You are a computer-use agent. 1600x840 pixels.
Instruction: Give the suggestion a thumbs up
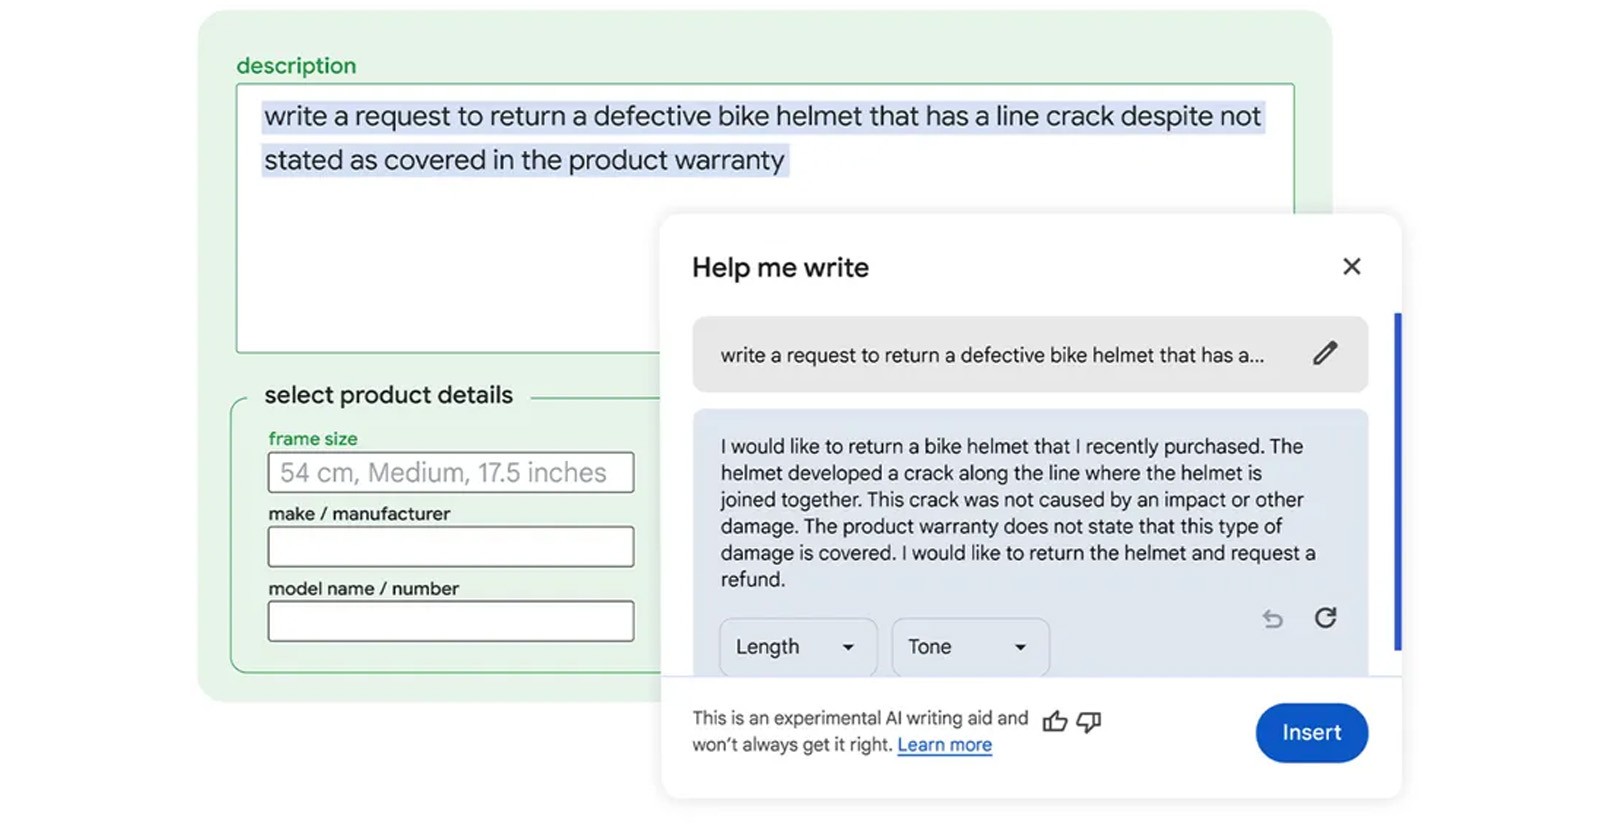1054,722
